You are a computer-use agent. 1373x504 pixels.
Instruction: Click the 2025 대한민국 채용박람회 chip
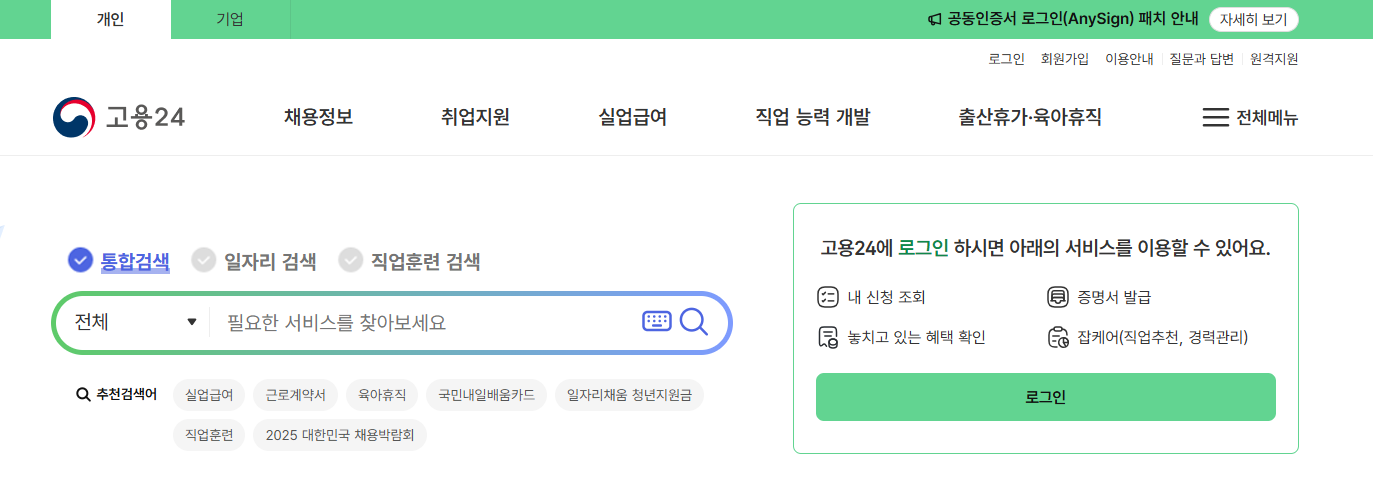pyautogui.click(x=340, y=435)
